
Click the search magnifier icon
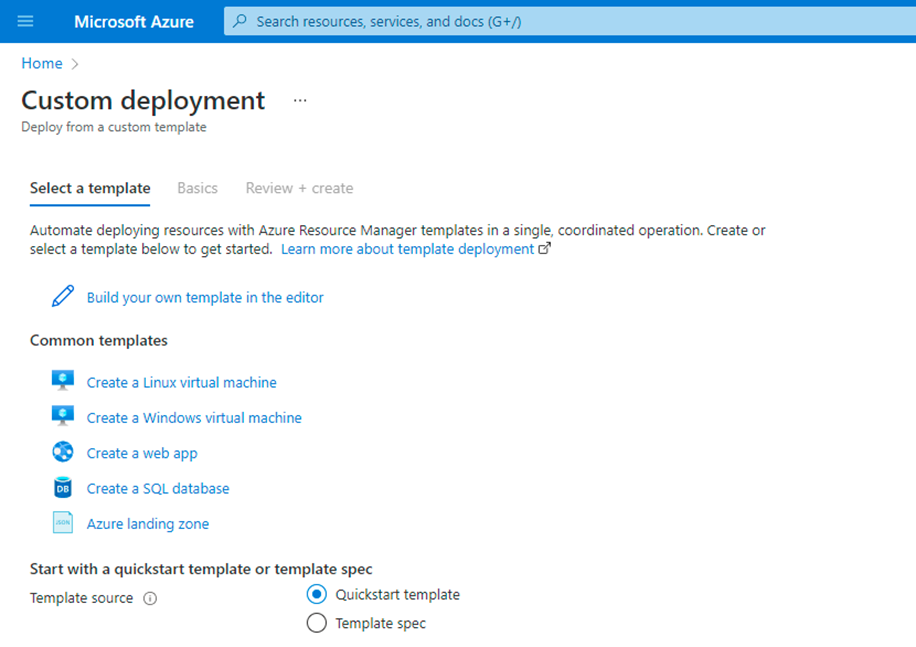240,21
